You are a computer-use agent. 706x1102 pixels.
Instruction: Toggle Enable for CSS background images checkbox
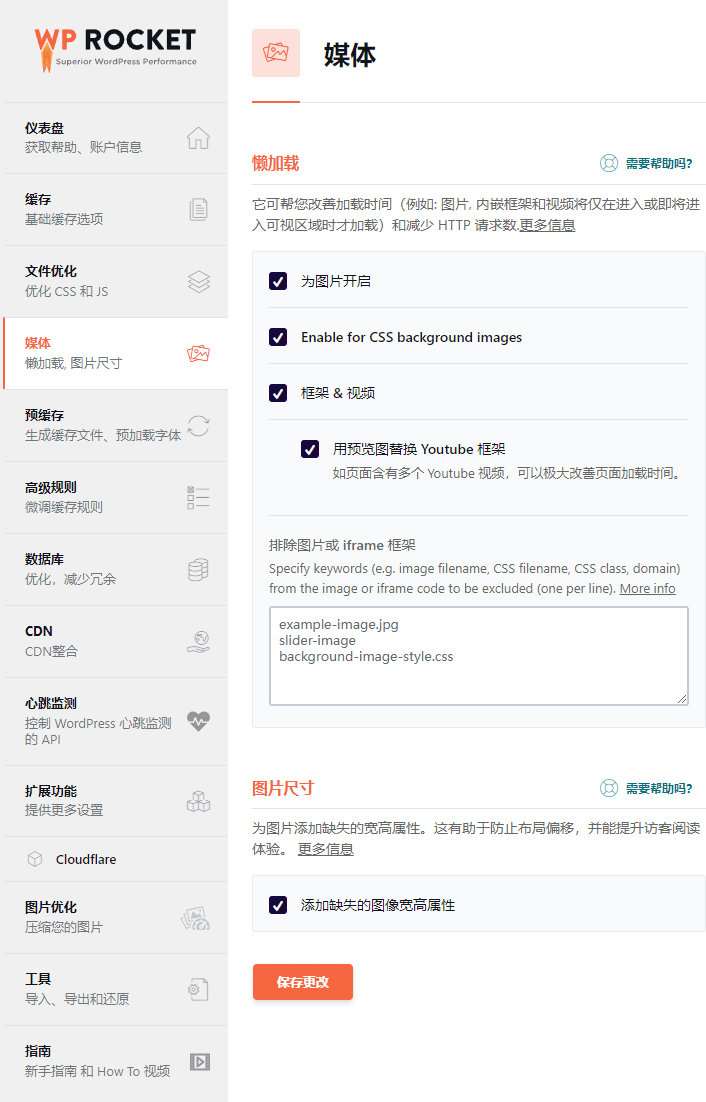(278, 337)
